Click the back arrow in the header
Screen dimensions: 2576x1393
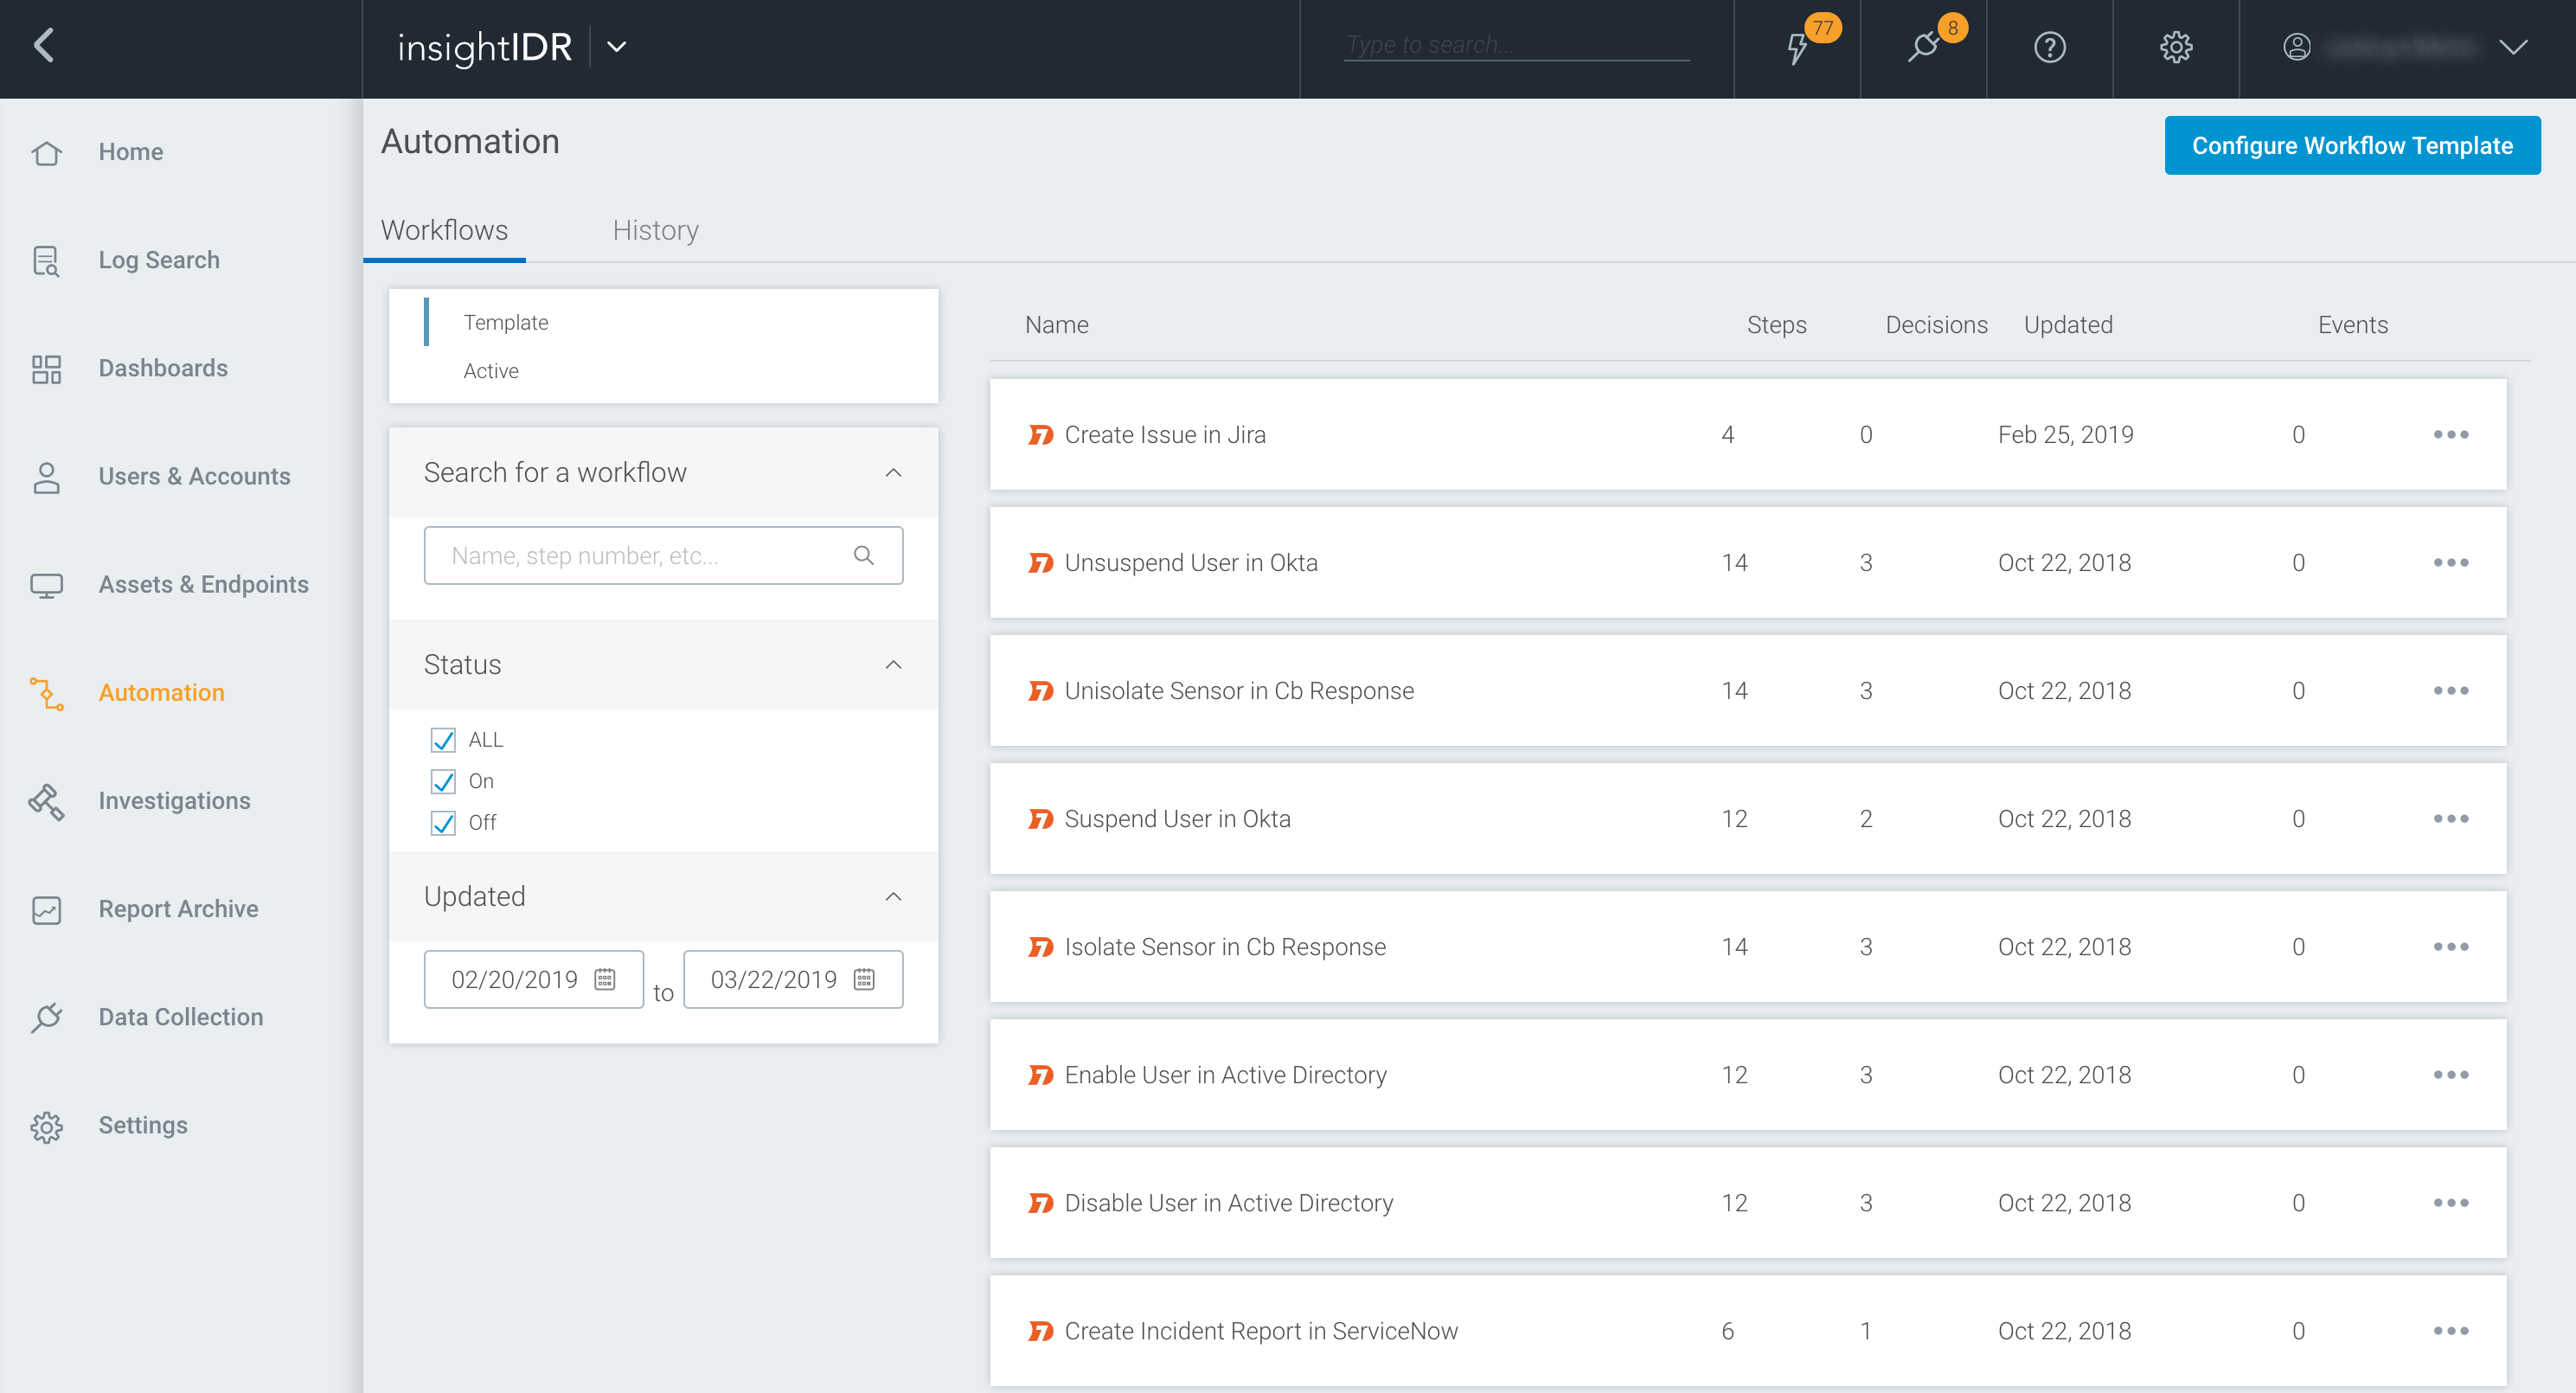[44, 46]
